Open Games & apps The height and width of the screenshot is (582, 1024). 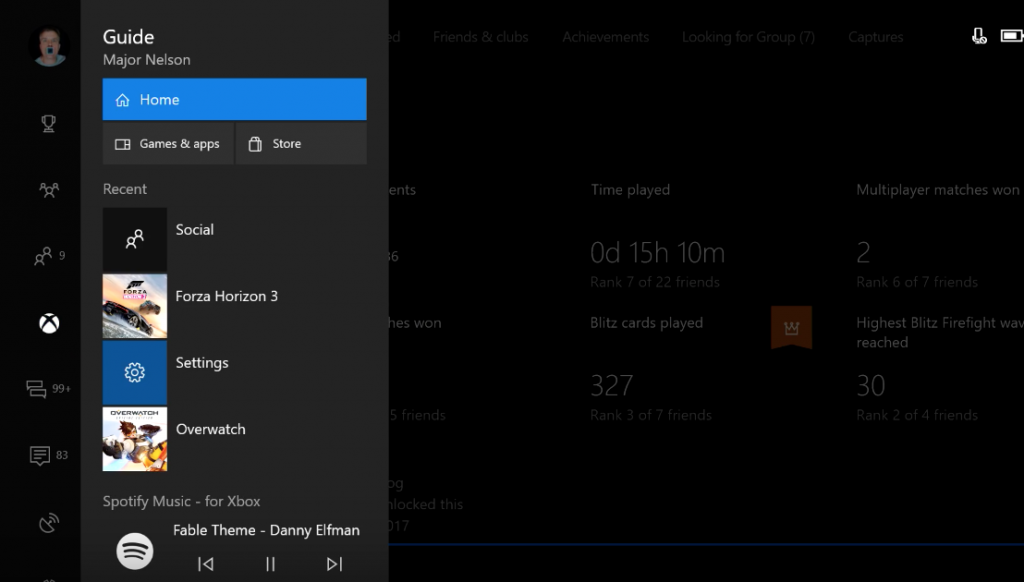[168, 144]
